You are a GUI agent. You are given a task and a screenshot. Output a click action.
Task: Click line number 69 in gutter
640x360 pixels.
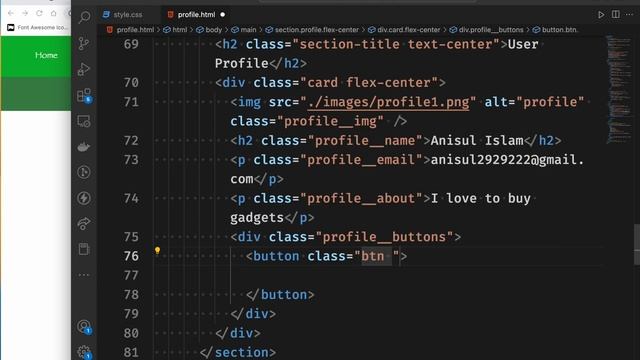[131, 44]
